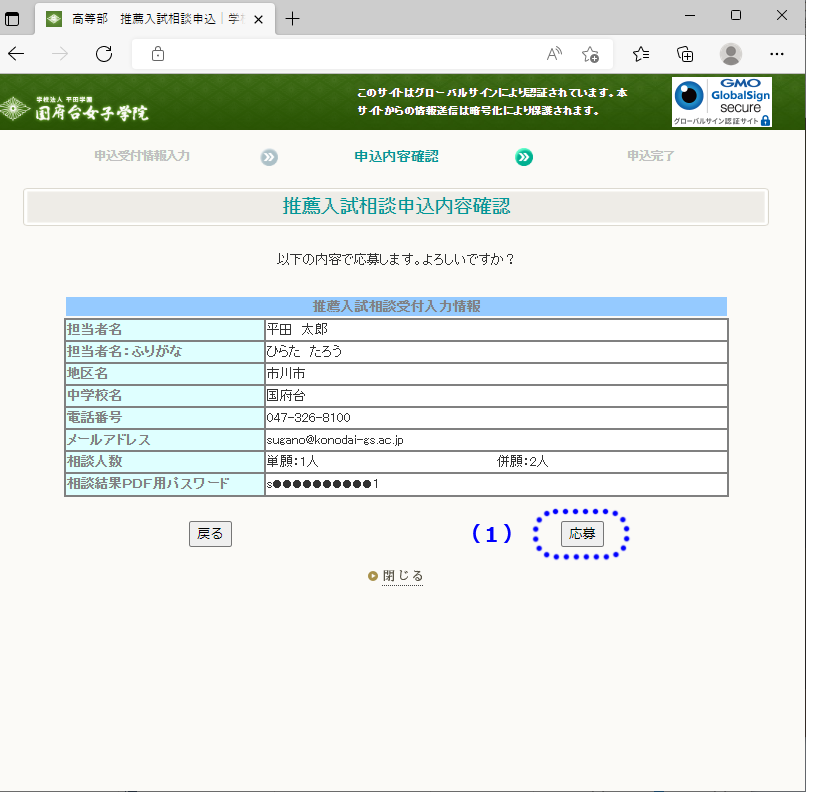The width and height of the screenshot is (819, 798).
Task: Open a new tab with plus button
Action: pos(292,18)
